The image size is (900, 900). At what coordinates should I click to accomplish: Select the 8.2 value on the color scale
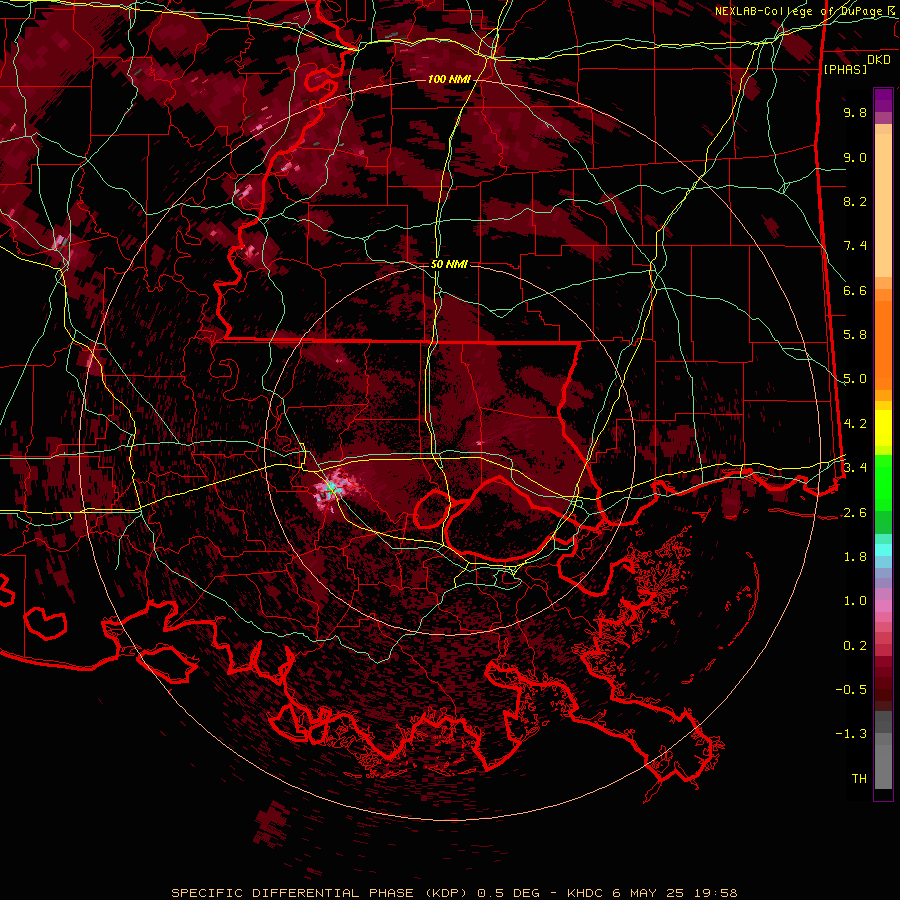pos(855,201)
